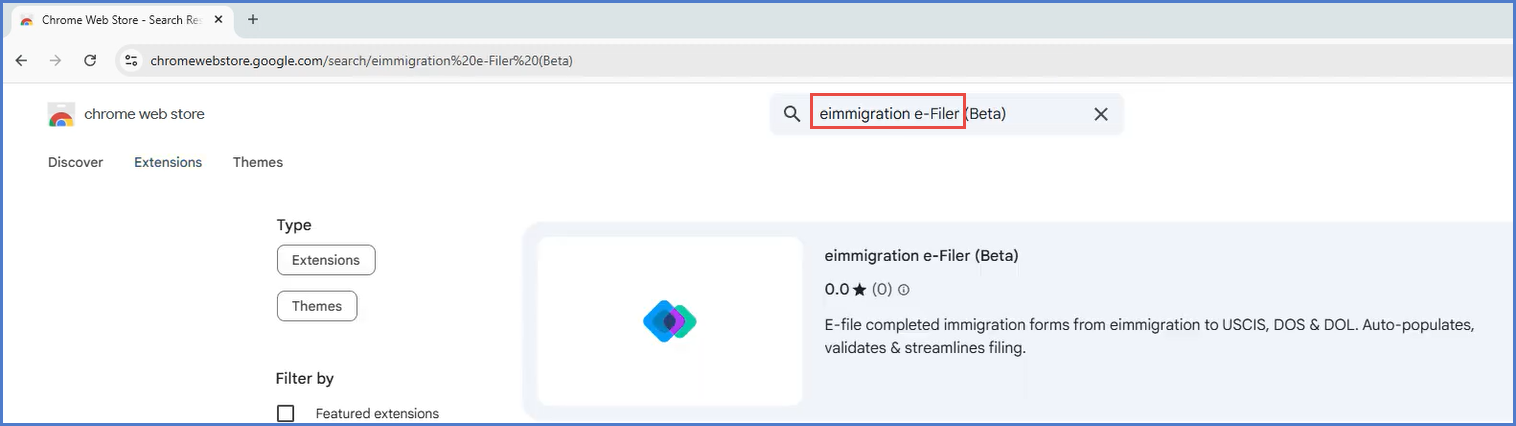Switch to the Extensions tab
Screen dimensions: 1516x426
tap(168, 162)
